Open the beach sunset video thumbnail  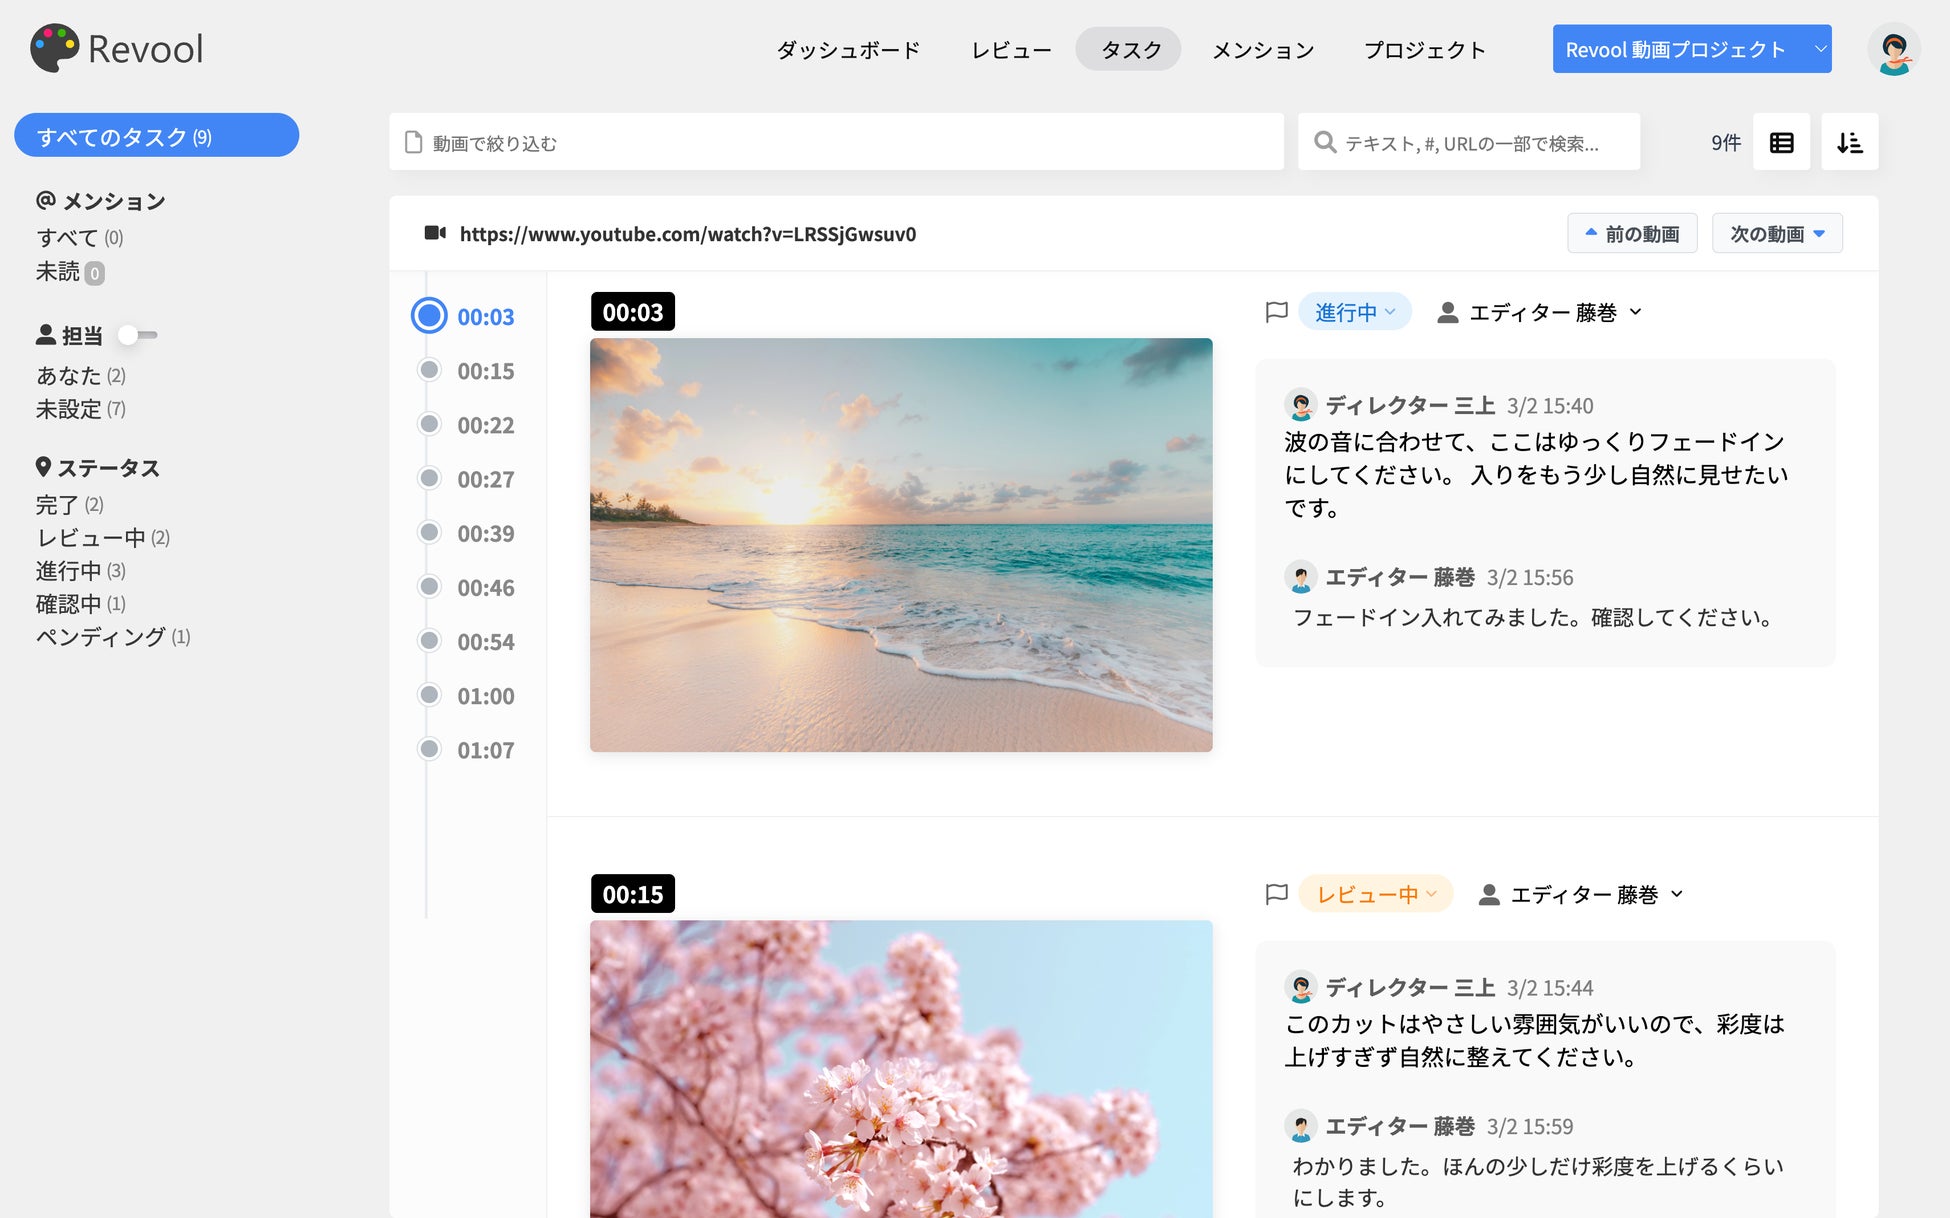tap(900, 545)
